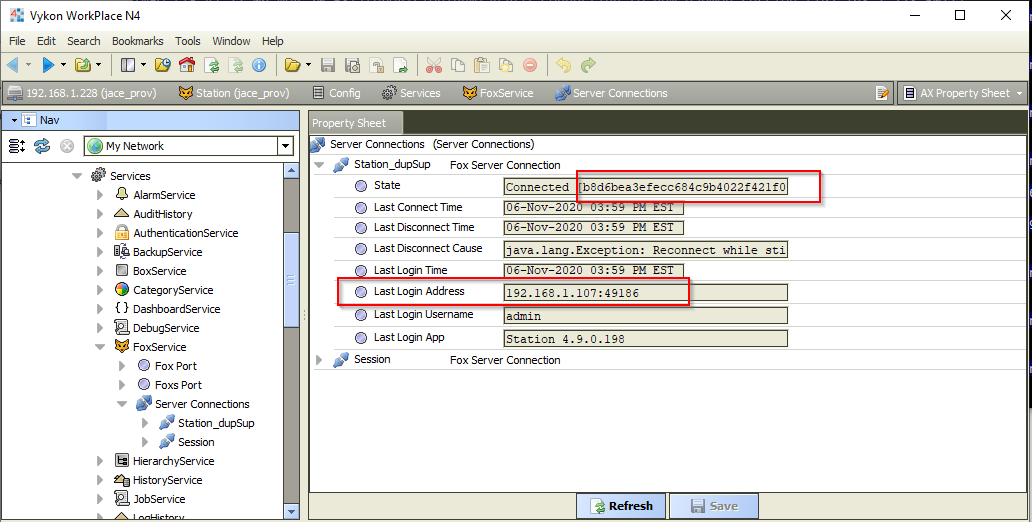Go to Station (jace_prov) breadcrumb
The width and height of the screenshot is (1032, 522).
click(x=234, y=93)
